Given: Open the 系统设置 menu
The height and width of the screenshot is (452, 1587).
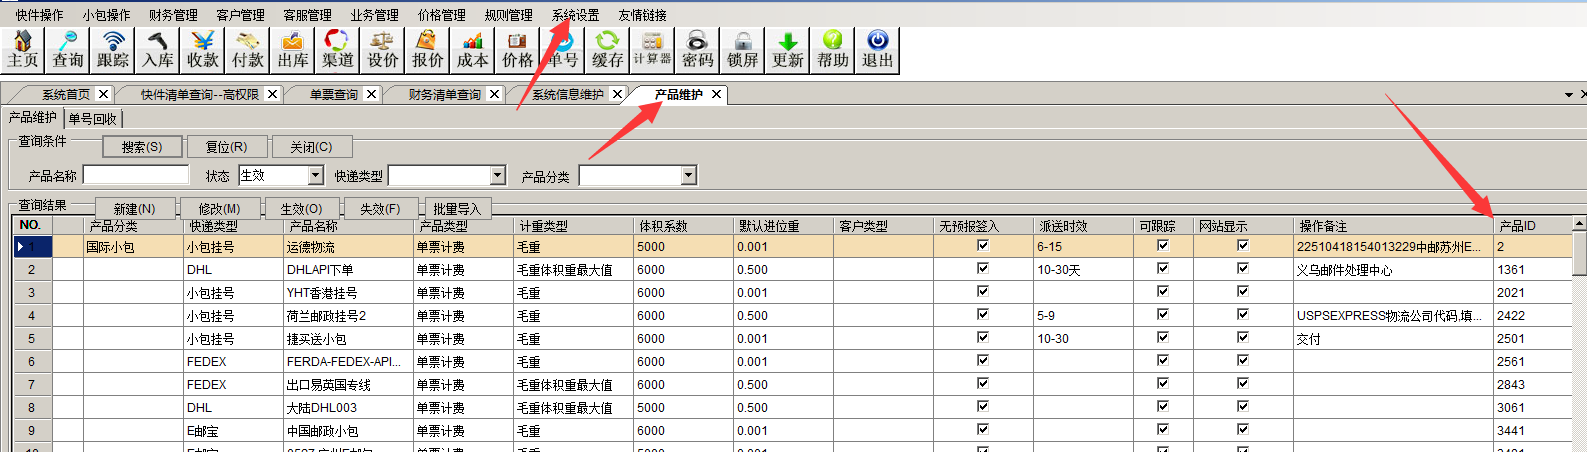Looking at the screenshot, I should pyautogui.click(x=575, y=15).
